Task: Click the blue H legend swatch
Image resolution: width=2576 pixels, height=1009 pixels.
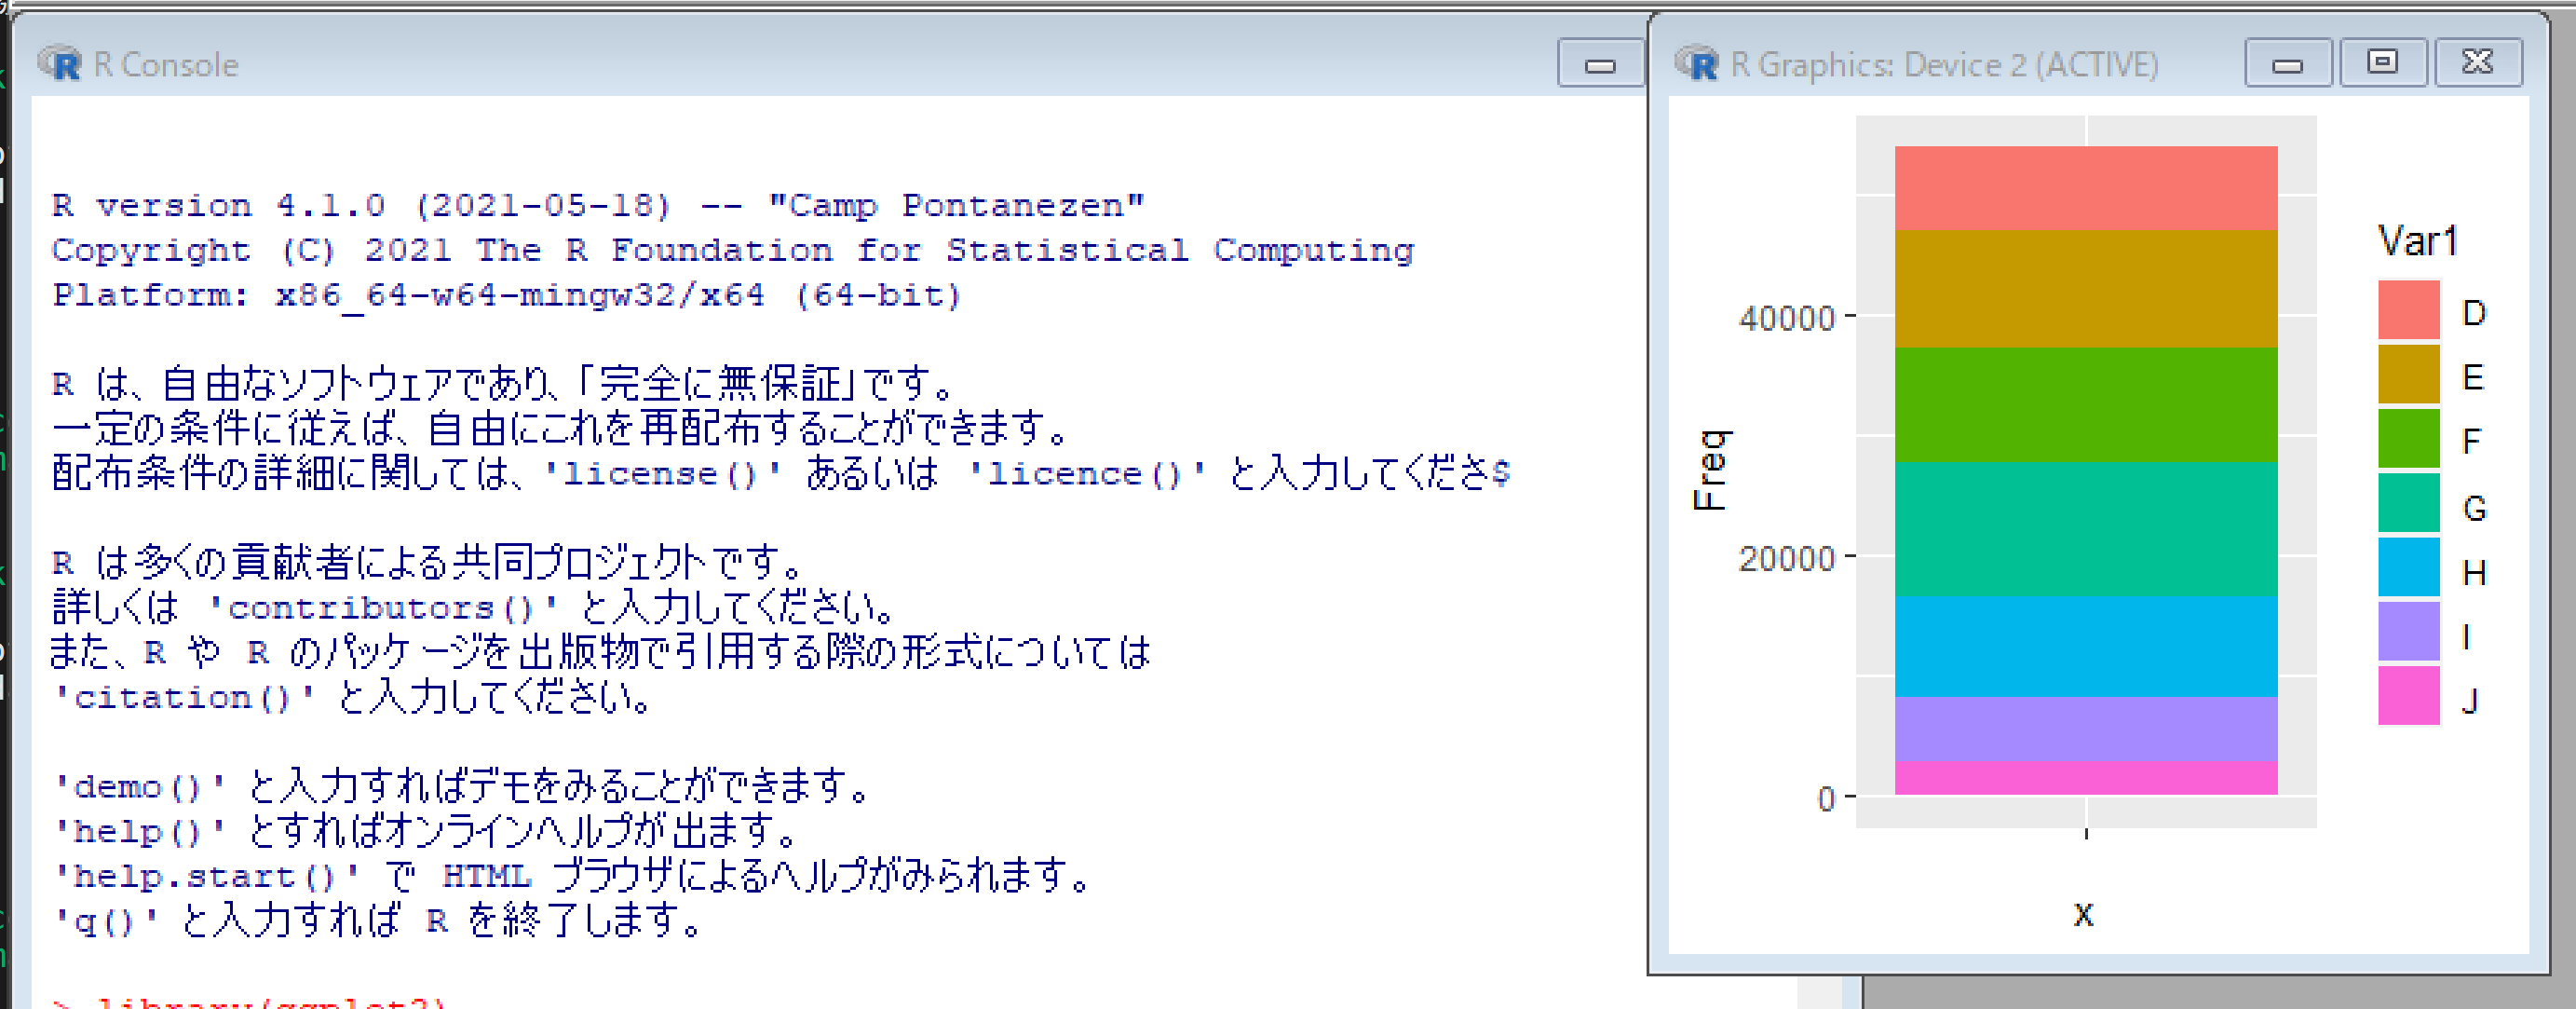Action: pos(2409,569)
